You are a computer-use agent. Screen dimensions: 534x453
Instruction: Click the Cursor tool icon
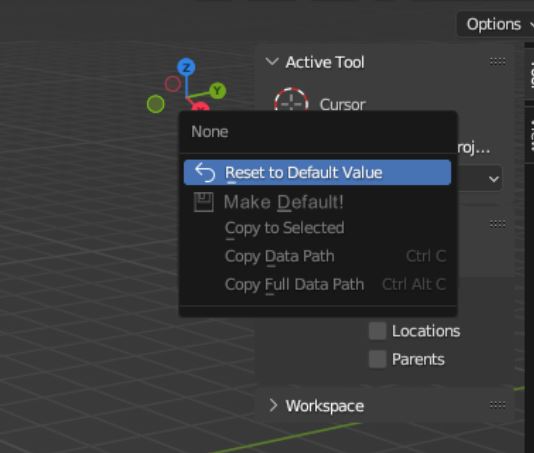291,100
